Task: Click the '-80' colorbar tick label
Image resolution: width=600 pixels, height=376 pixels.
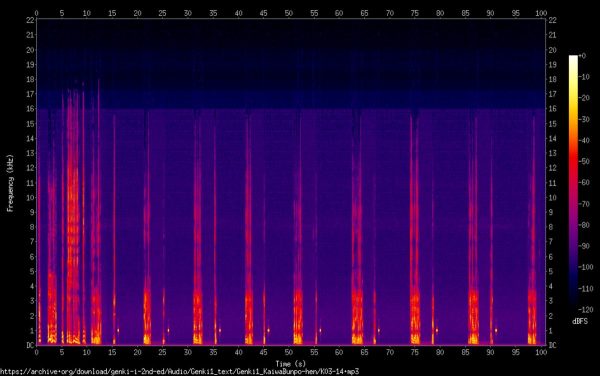Action: pyautogui.click(x=584, y=225)
